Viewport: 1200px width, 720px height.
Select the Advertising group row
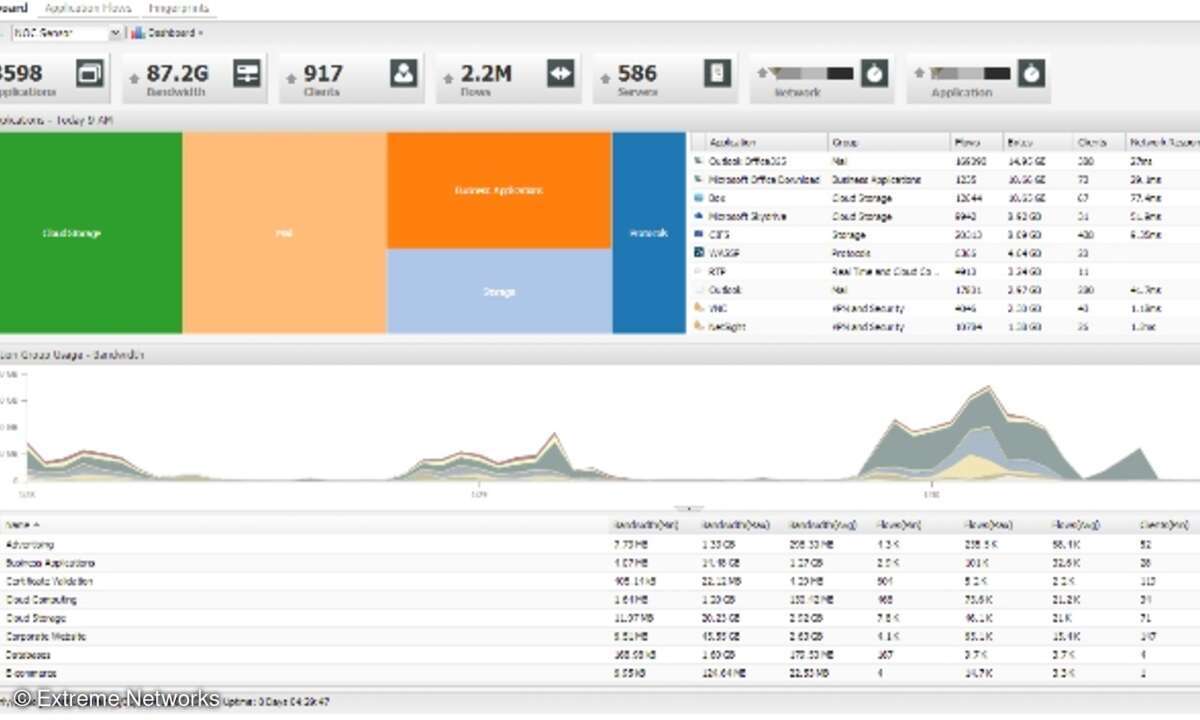pyautogui.click(x=600, y=544)
